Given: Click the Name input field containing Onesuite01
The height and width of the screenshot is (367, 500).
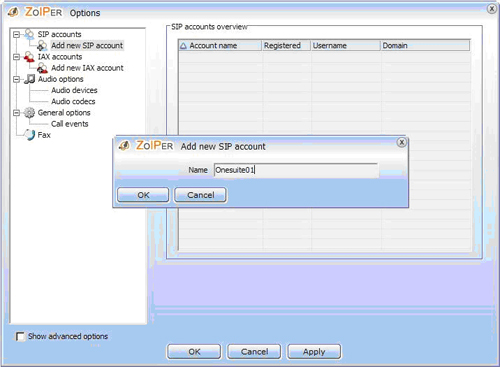Looking at the screenshot, I should (296, 170).
